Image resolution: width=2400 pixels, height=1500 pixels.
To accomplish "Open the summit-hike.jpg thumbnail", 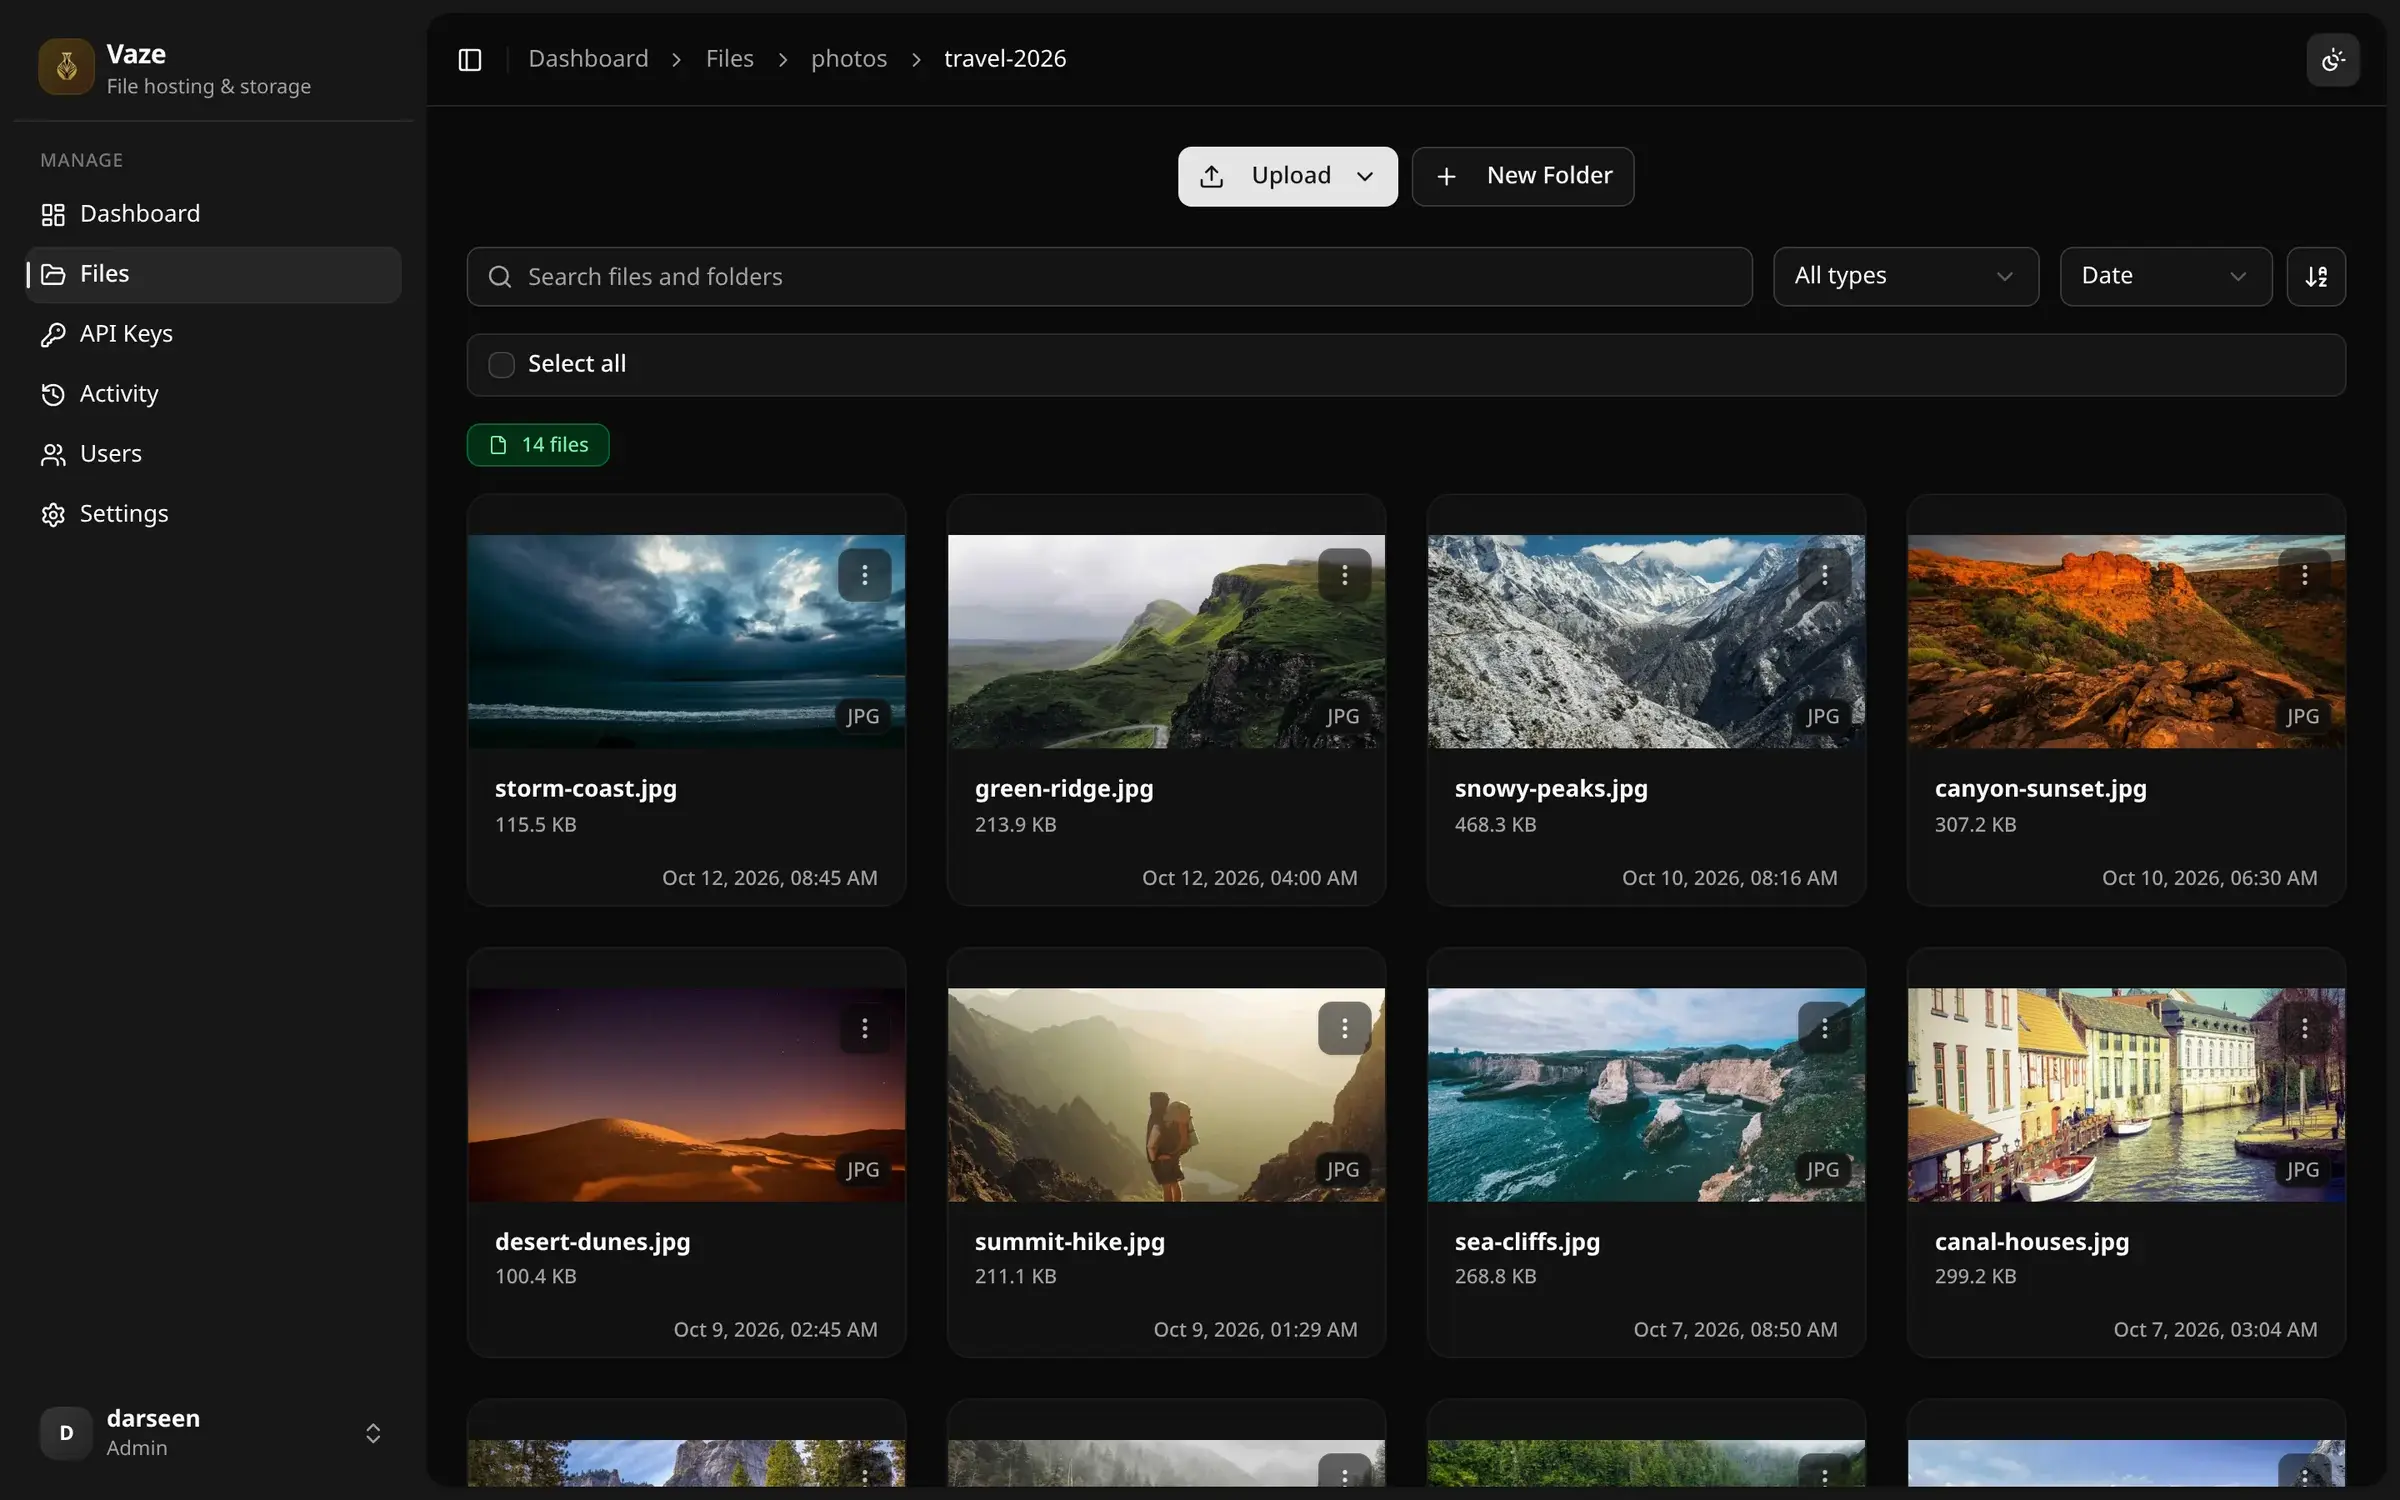I will 1166,1095.
